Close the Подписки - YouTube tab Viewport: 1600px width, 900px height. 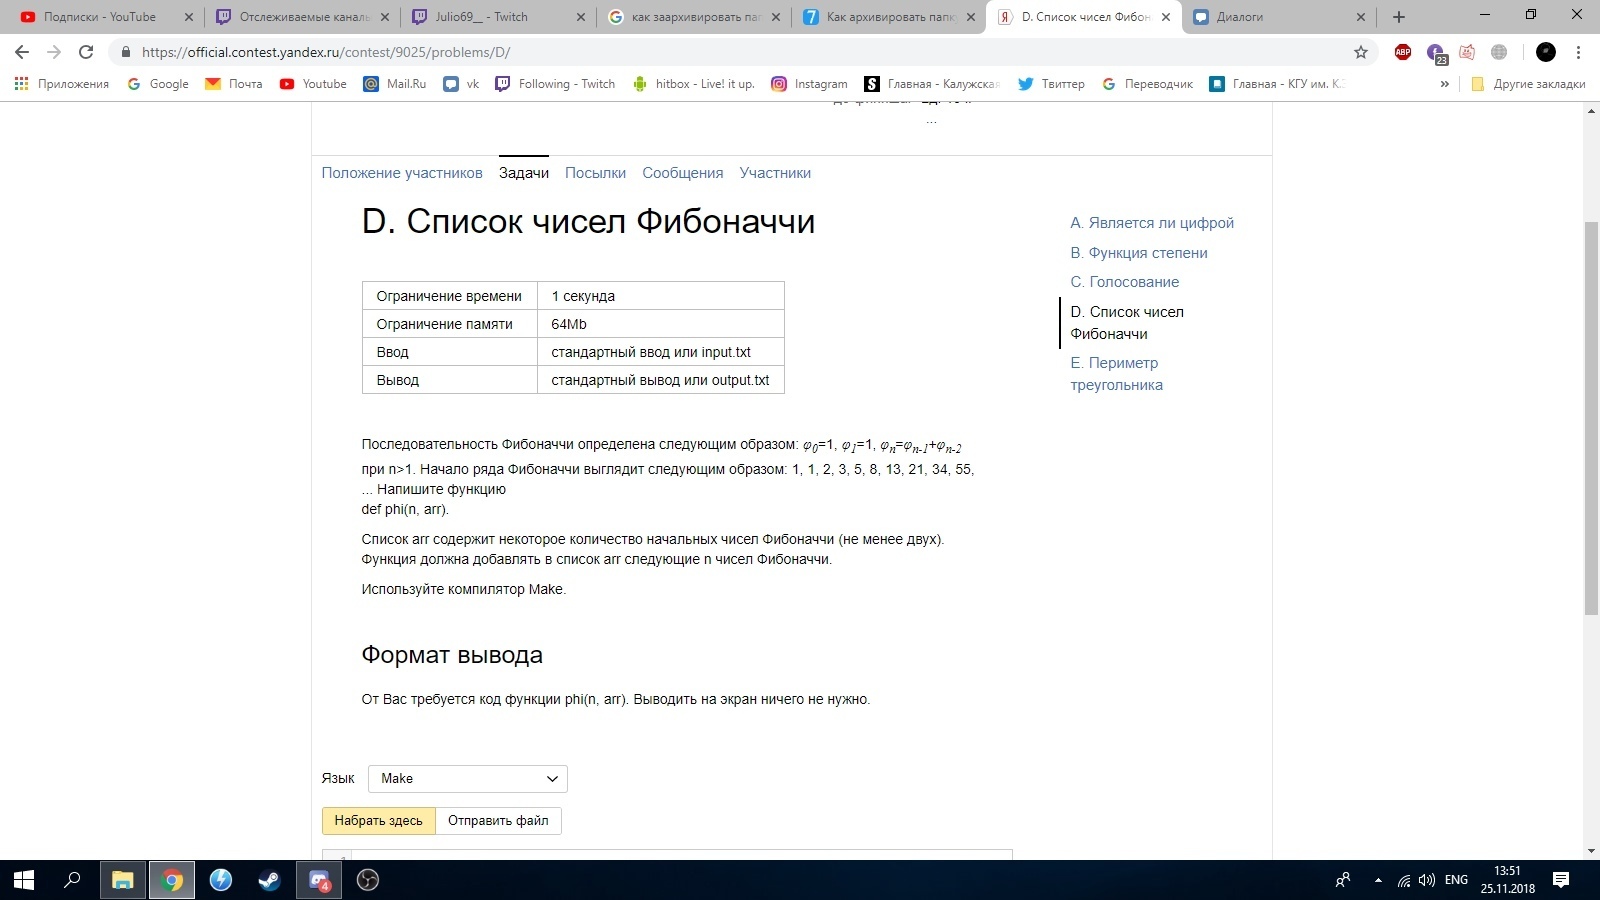click(x=189, y=17)
